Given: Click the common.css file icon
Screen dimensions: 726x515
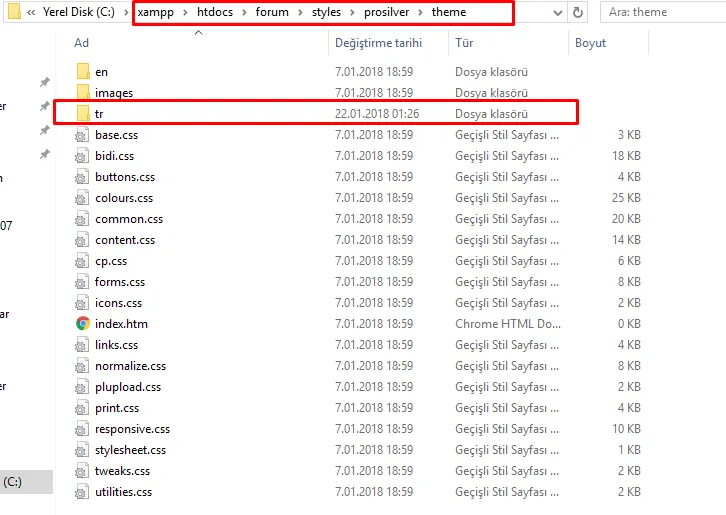Looking at the screenshot, I should tap(82, 219).
